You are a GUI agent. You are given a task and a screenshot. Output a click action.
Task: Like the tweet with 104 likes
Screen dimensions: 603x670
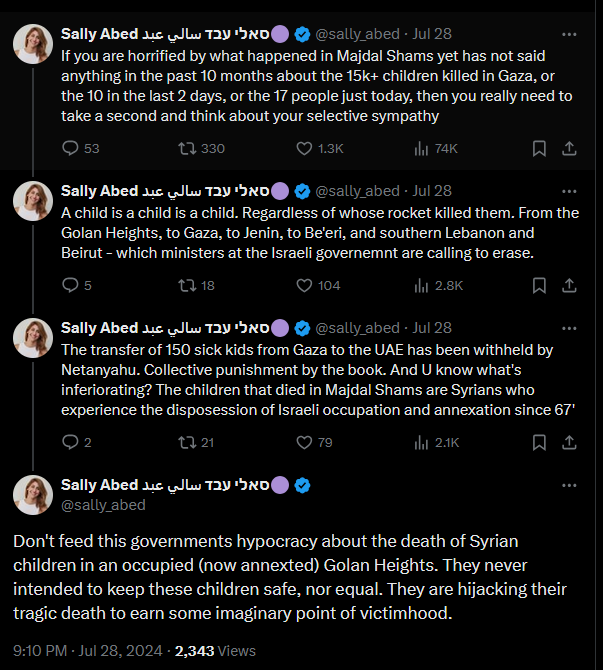coord(307,285)
